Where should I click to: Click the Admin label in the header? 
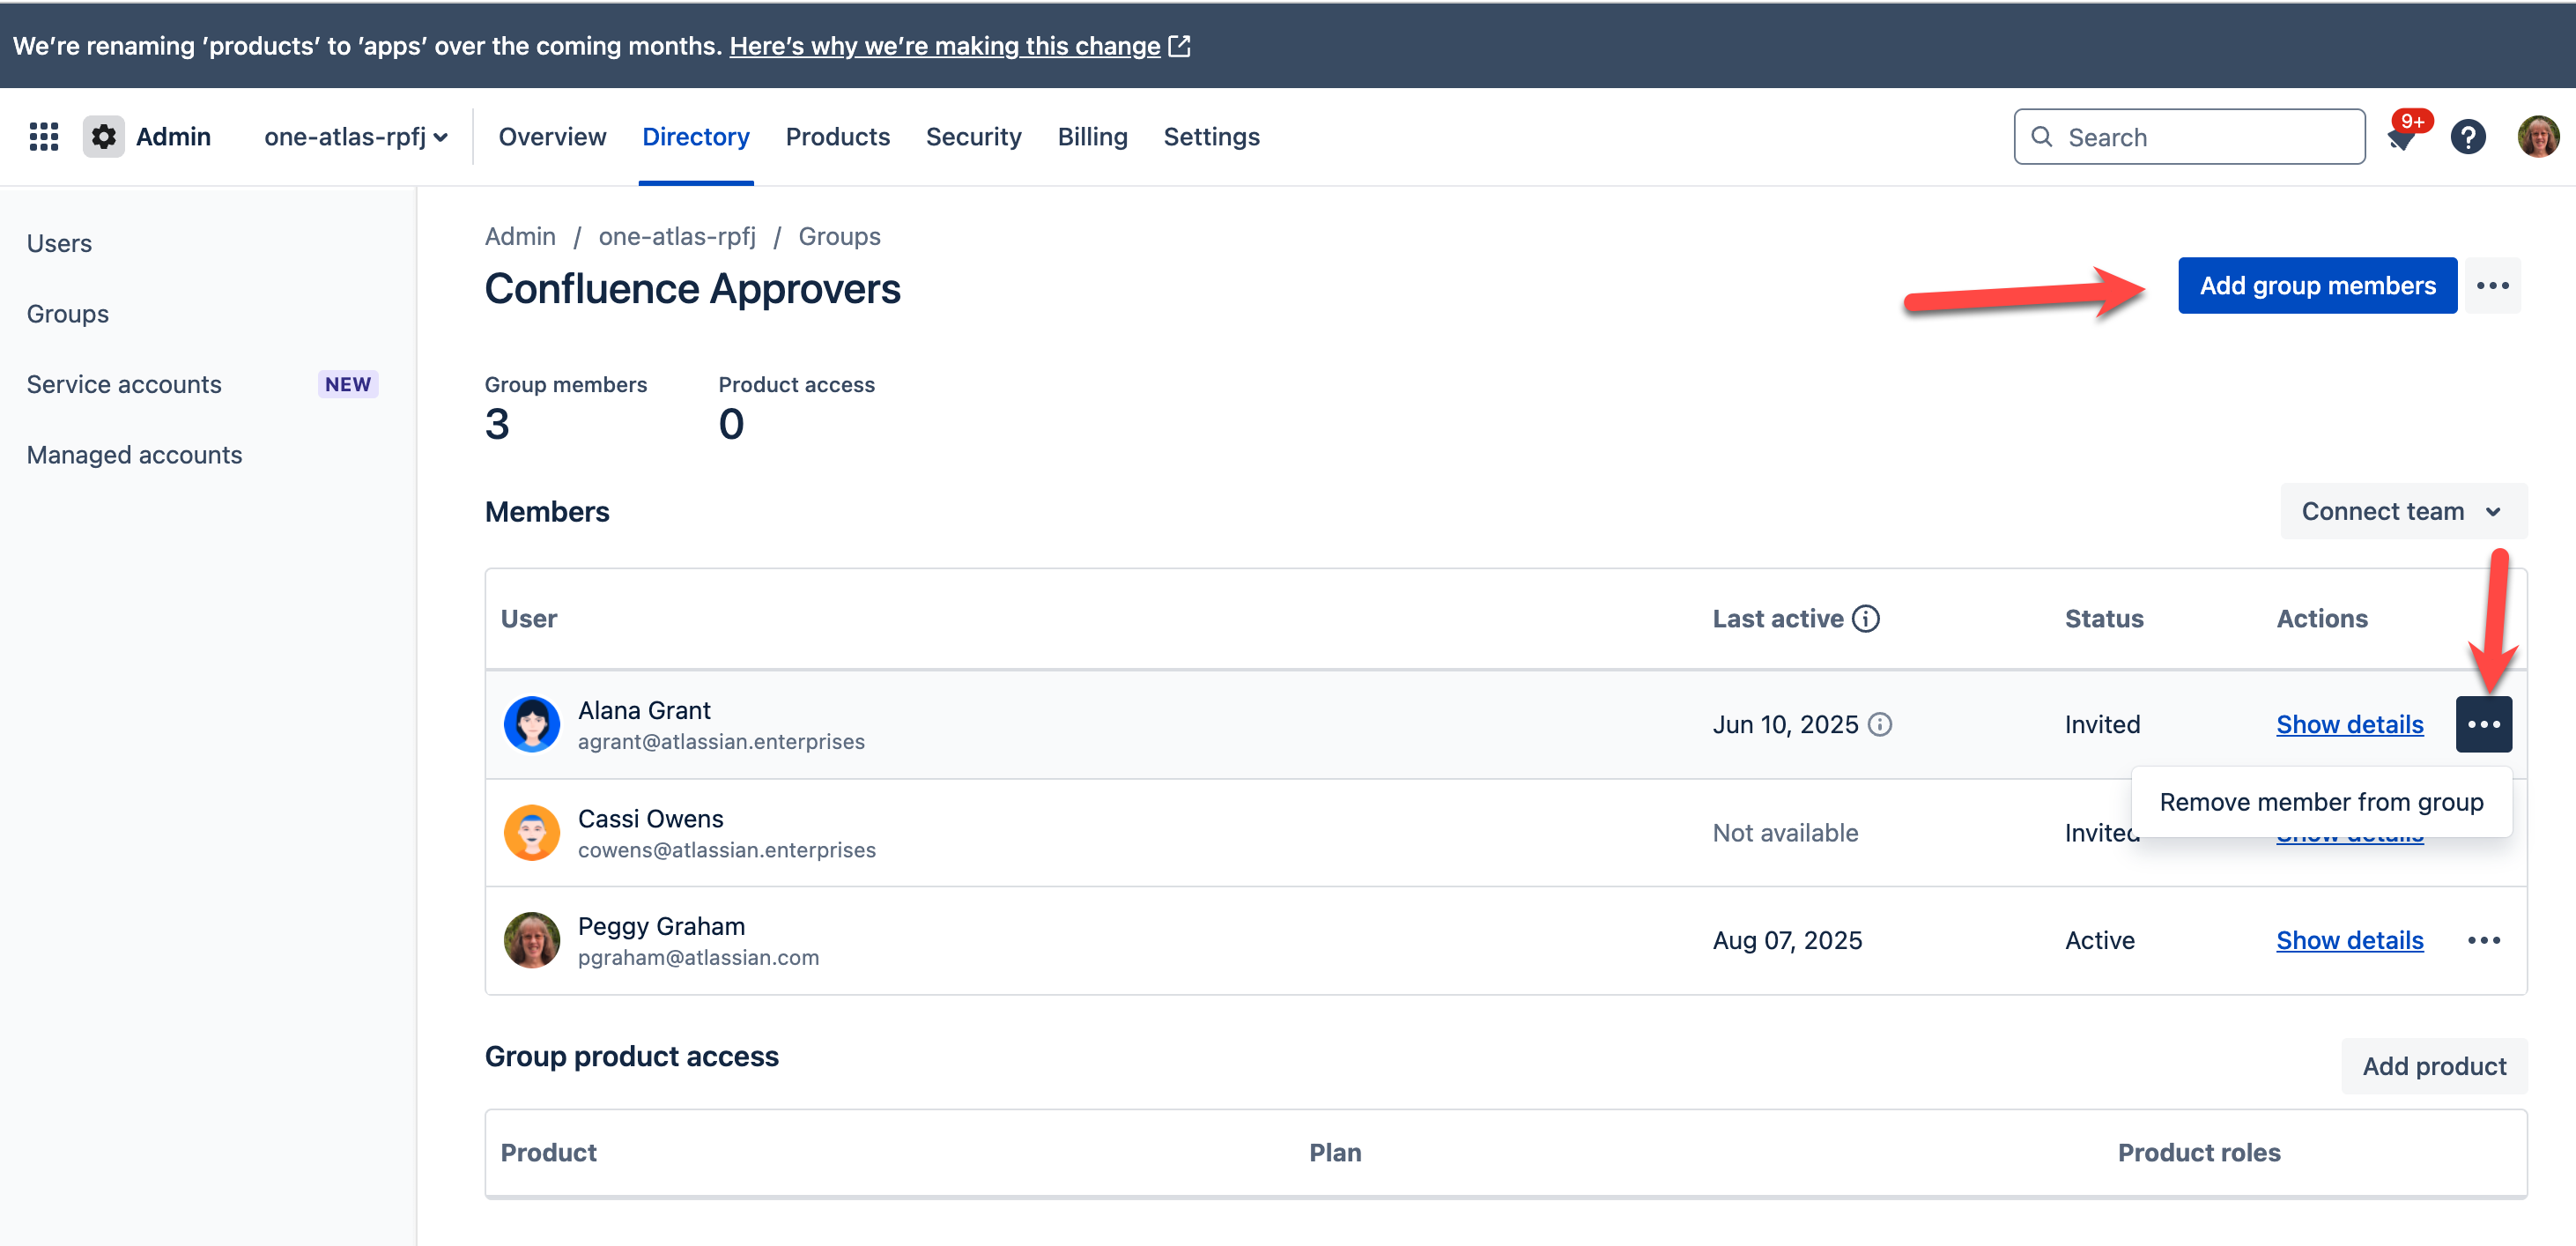click(173, 137)
